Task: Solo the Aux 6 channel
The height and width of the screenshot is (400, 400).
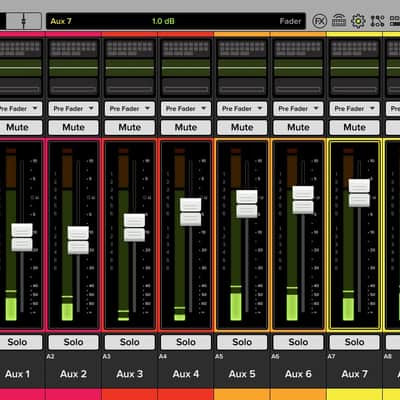Action: point(298,342)
